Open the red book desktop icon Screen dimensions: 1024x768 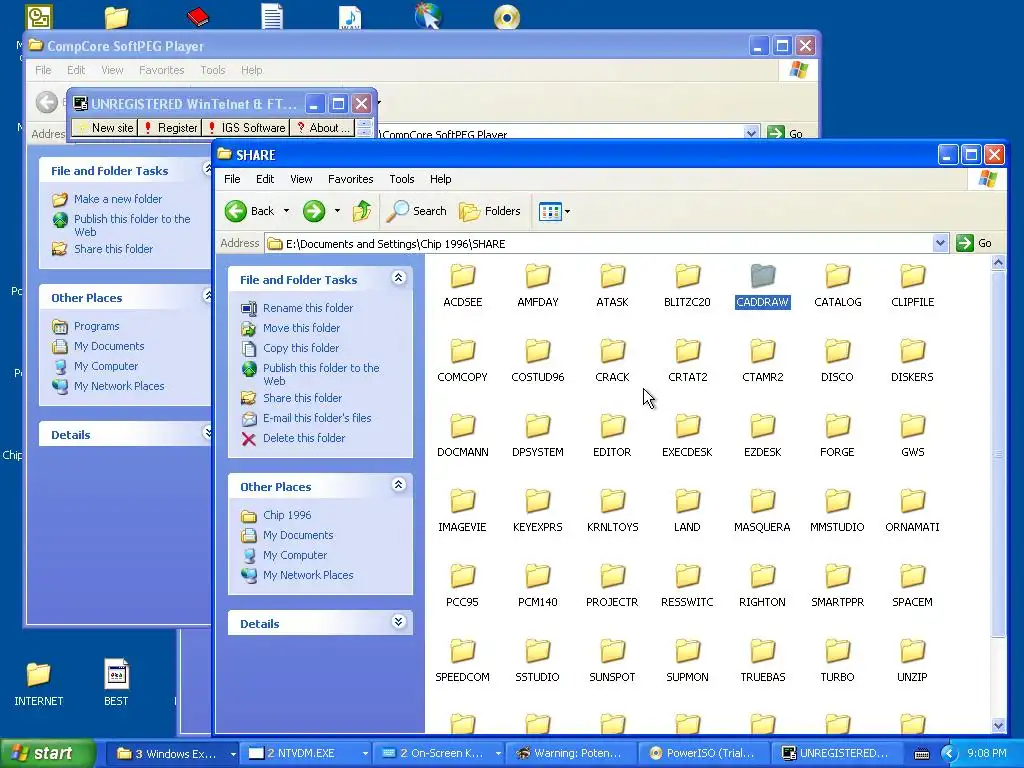click(197, 16)
